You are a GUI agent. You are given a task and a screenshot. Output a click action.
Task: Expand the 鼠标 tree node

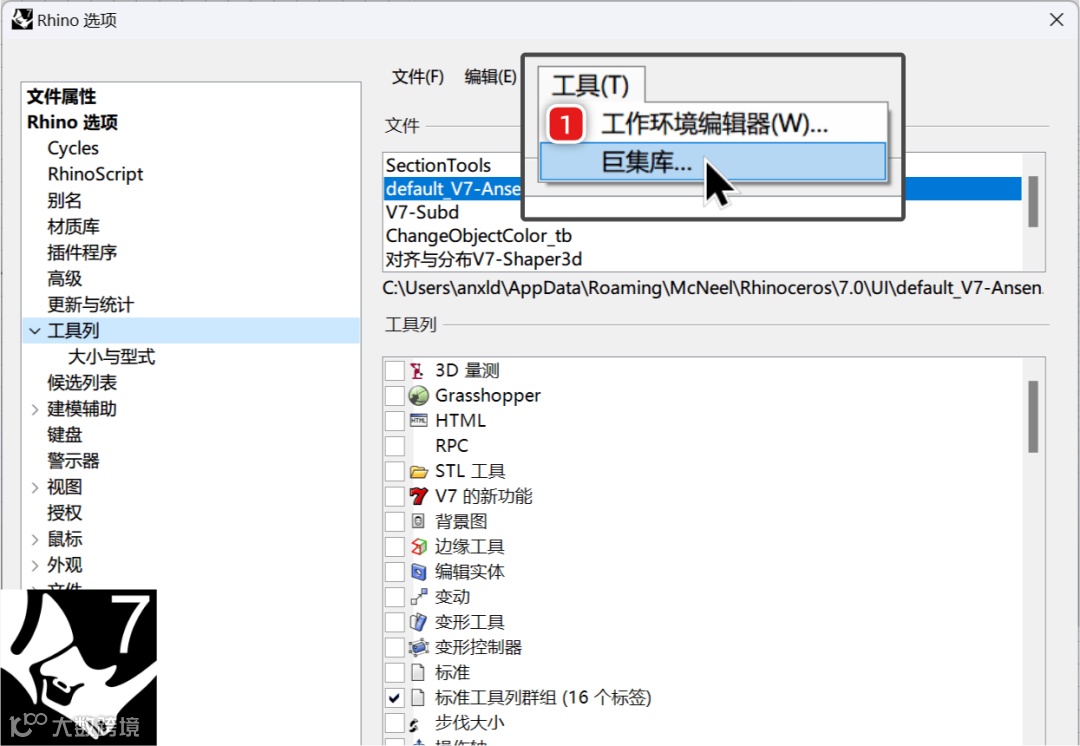[x=34, y=539]
